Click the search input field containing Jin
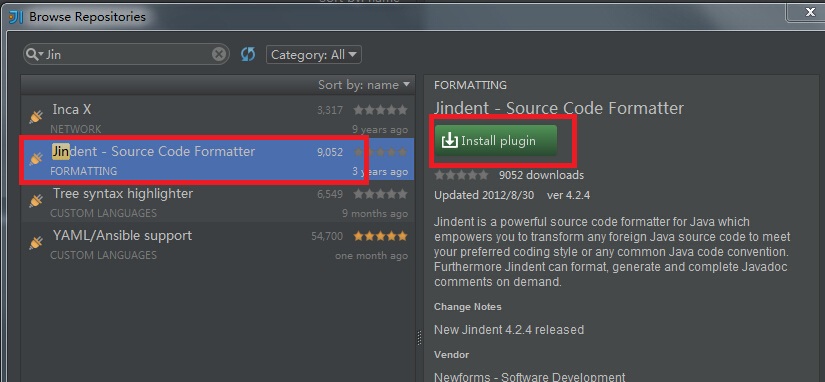The height and width of the screenshot is (382, 825). [x=126, y=54]
